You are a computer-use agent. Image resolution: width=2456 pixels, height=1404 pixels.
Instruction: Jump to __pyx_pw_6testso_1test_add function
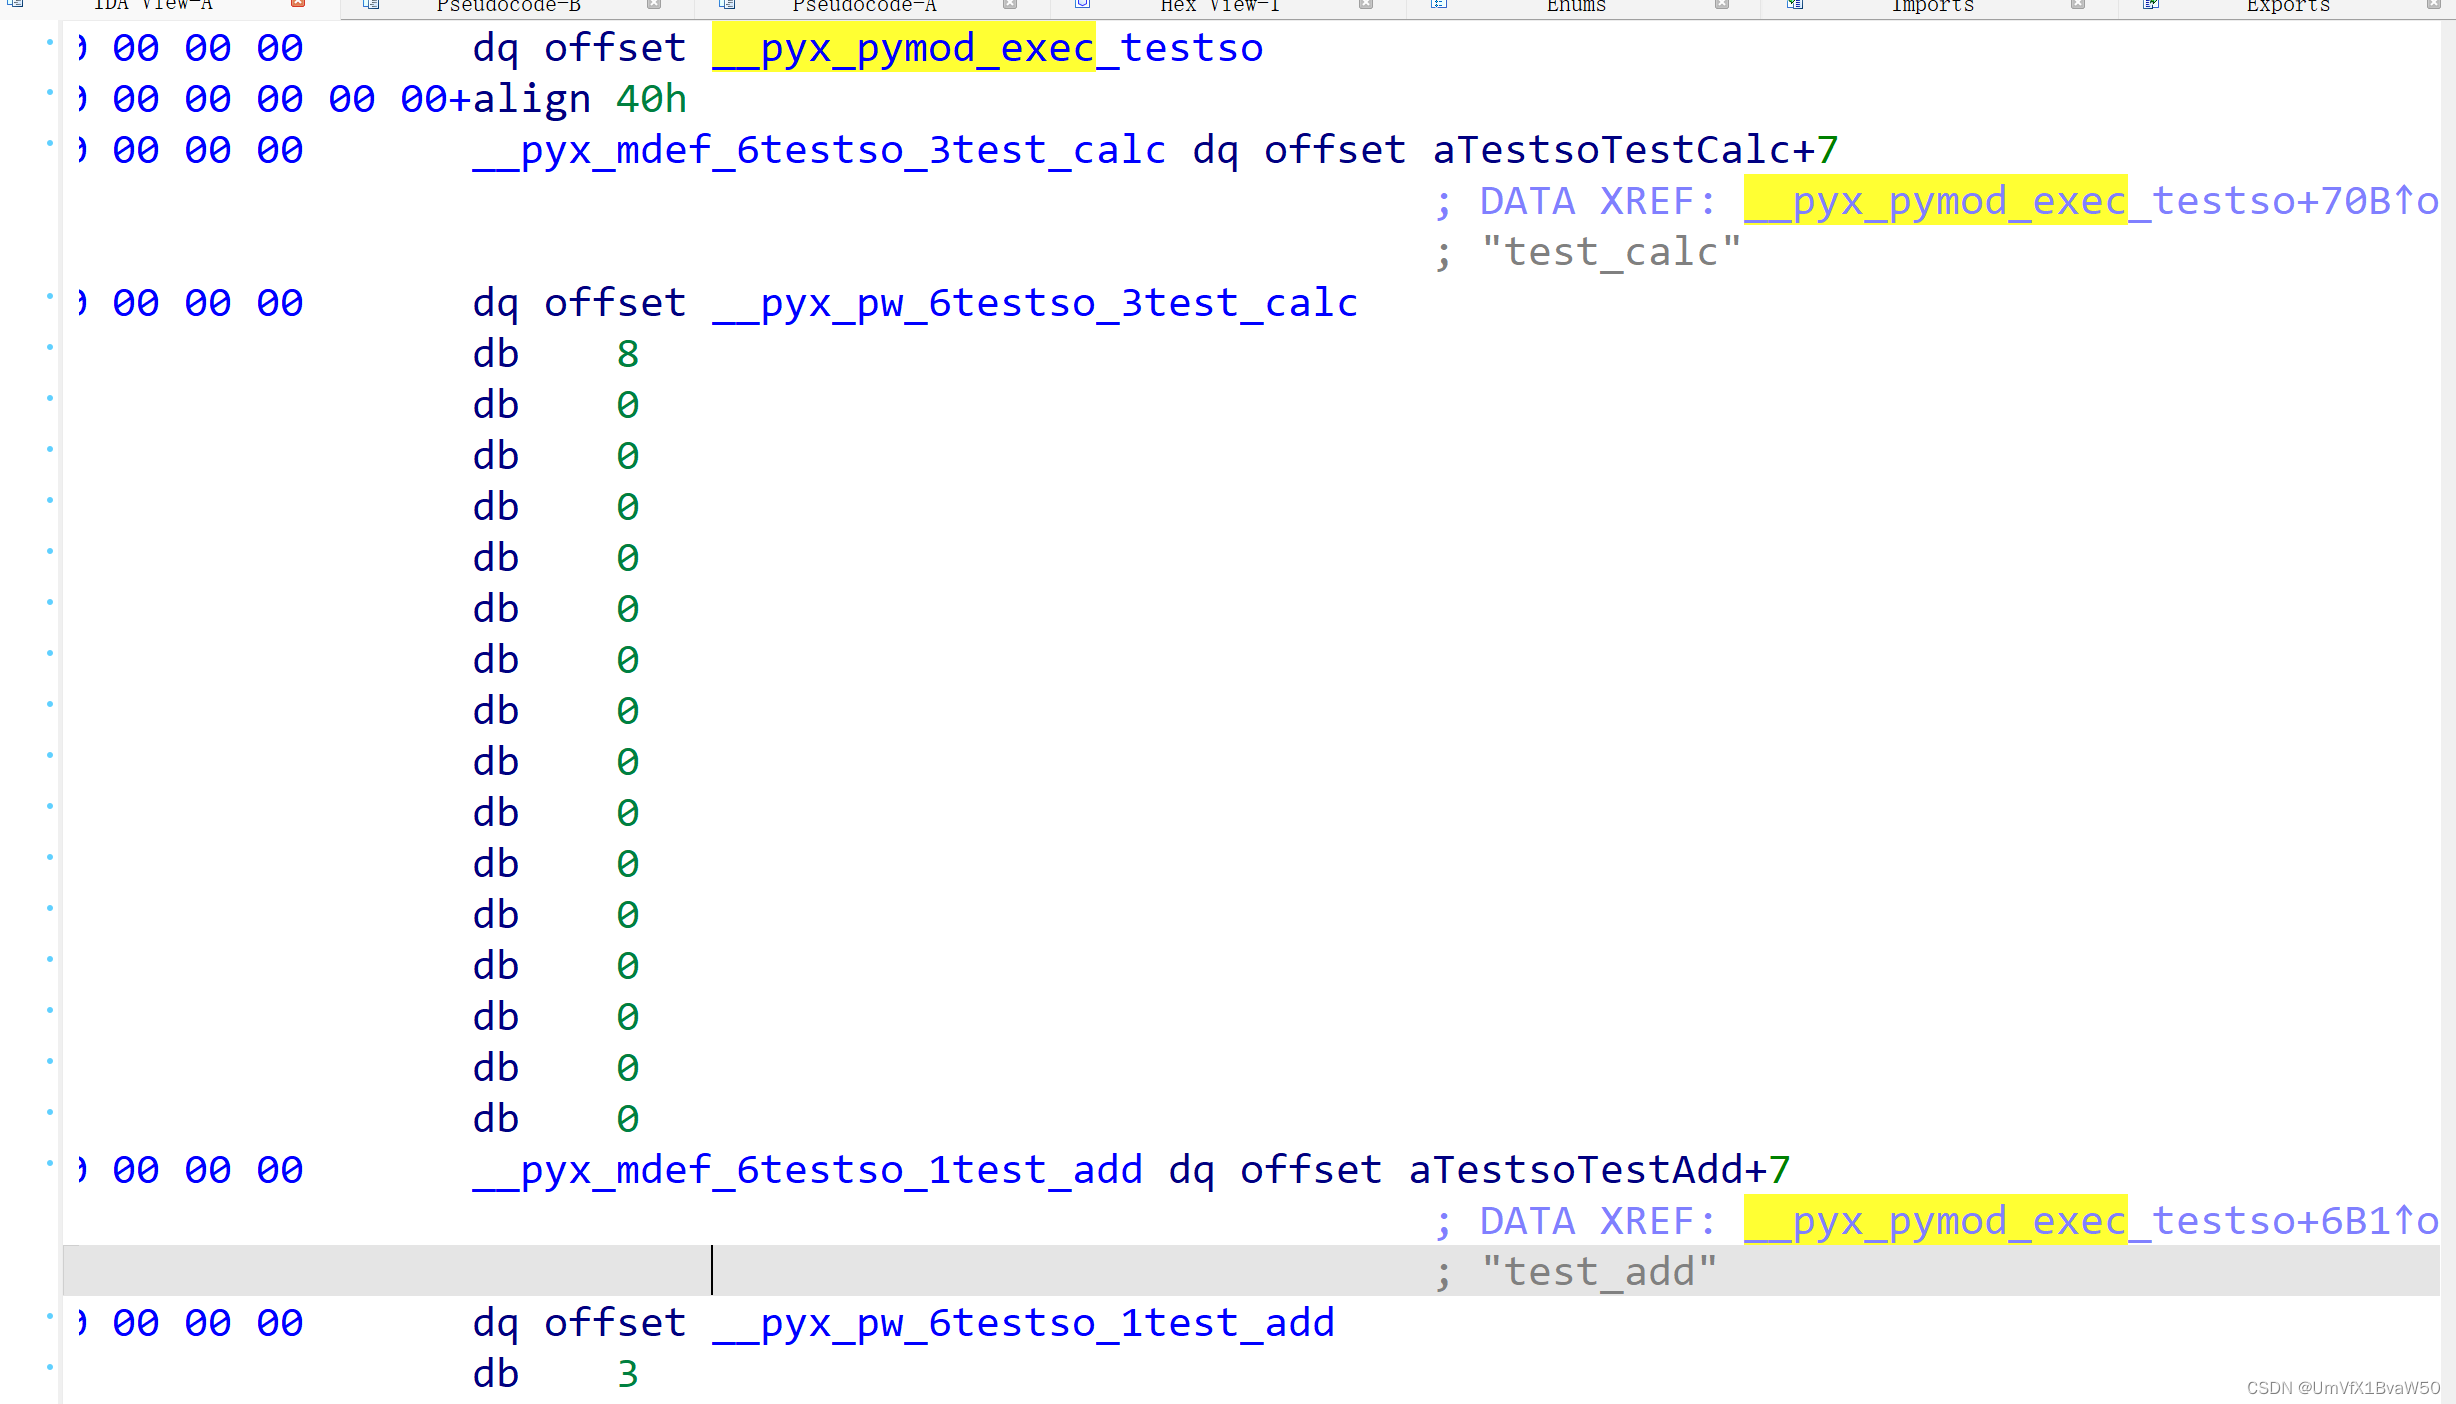point(1023,1323)
